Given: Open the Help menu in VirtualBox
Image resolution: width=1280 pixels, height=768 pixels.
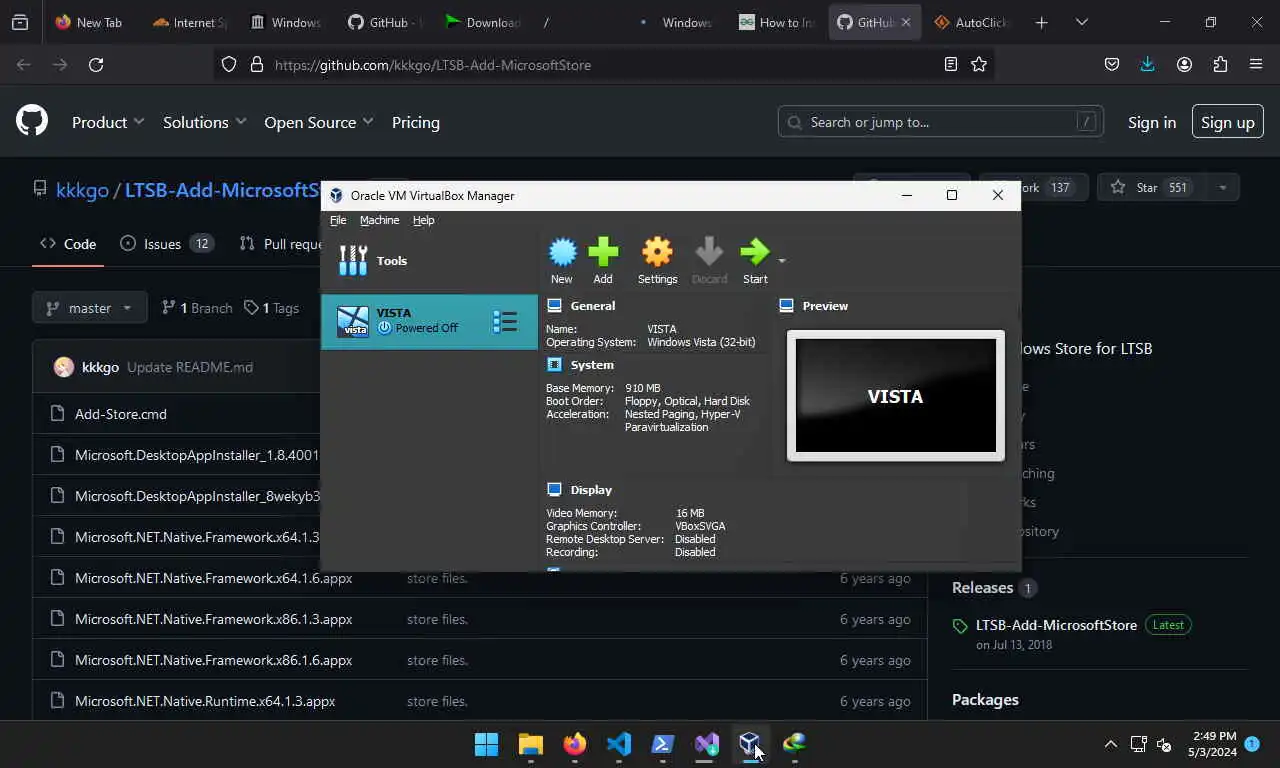Looking at the screenshot, I should tap(423, 220).
